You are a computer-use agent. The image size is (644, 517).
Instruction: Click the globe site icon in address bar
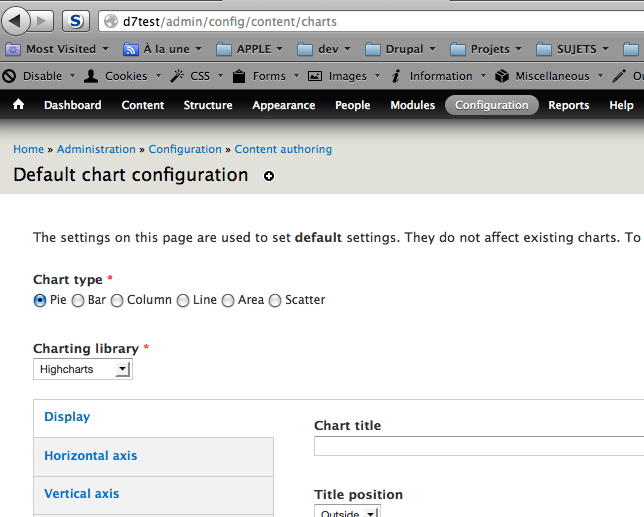coord(111,21)
